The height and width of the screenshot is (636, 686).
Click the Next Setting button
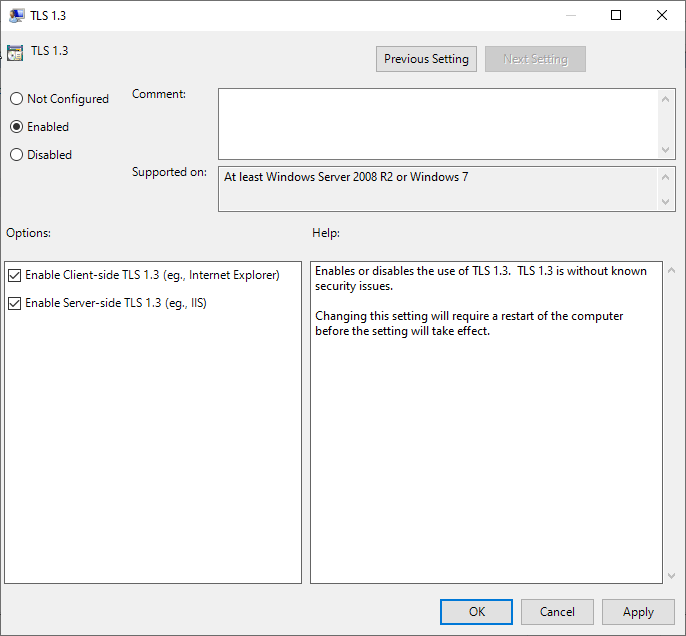click(535, 59)
